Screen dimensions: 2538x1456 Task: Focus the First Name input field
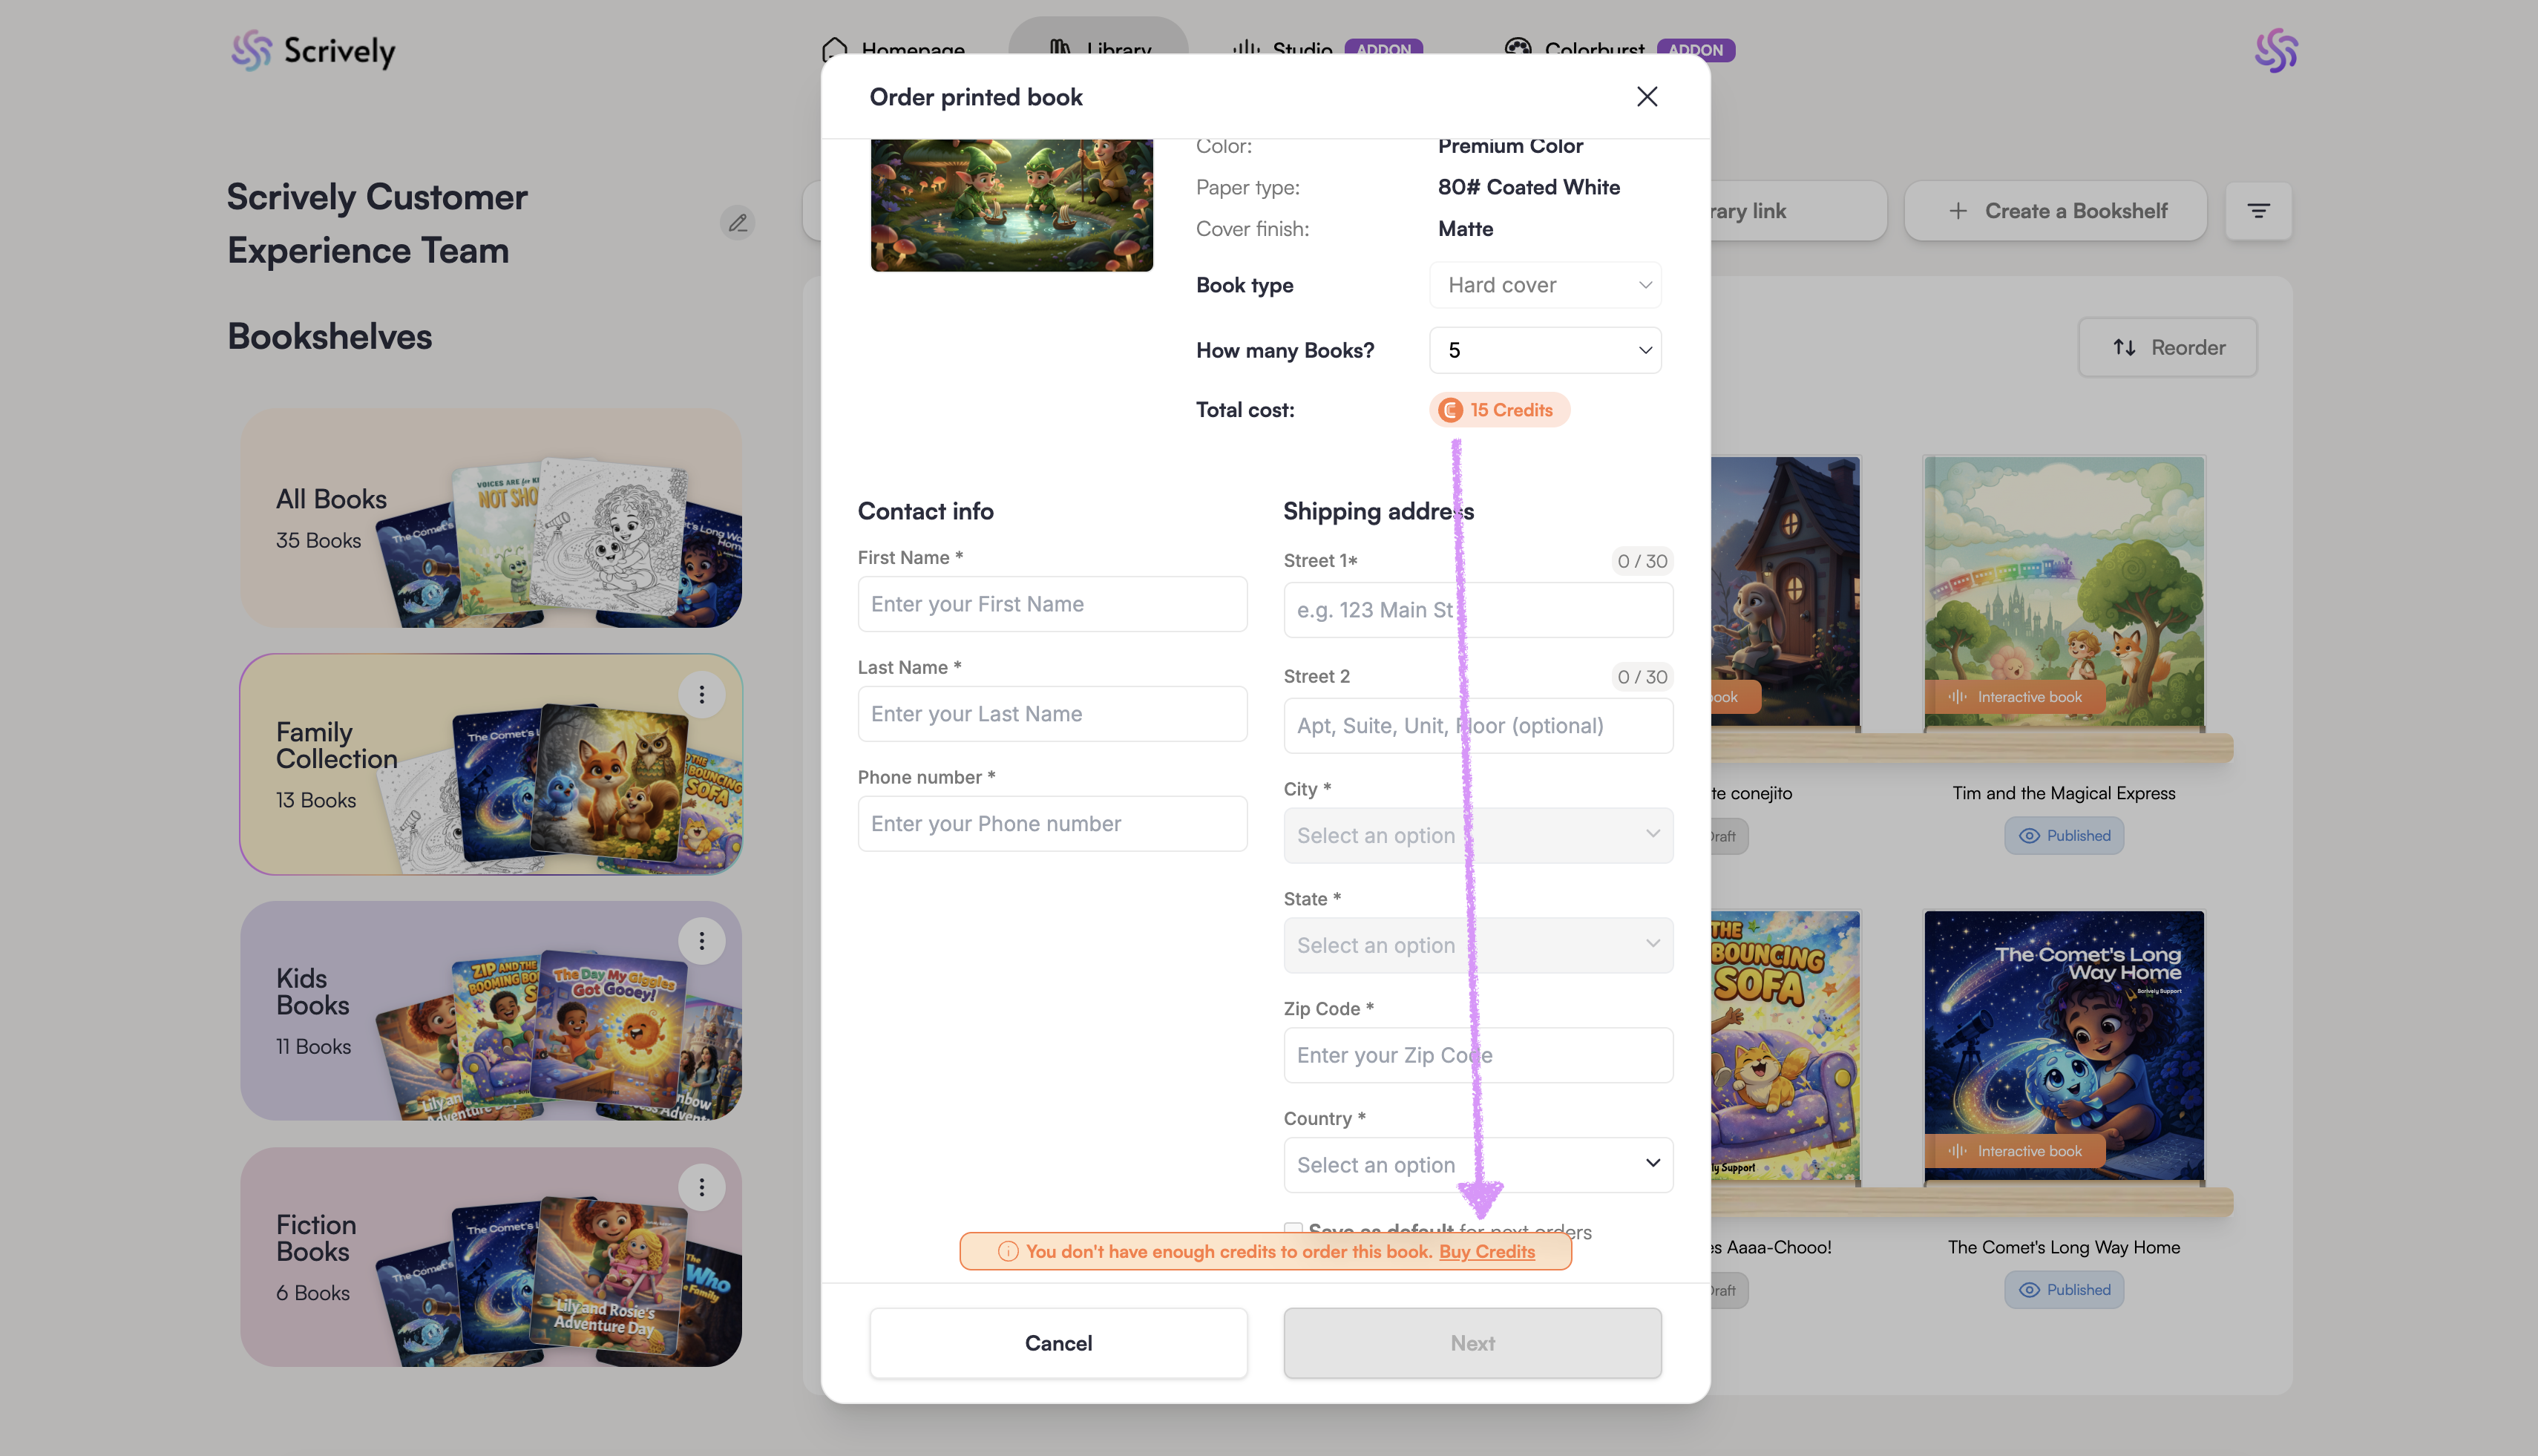click(1052, 604)
